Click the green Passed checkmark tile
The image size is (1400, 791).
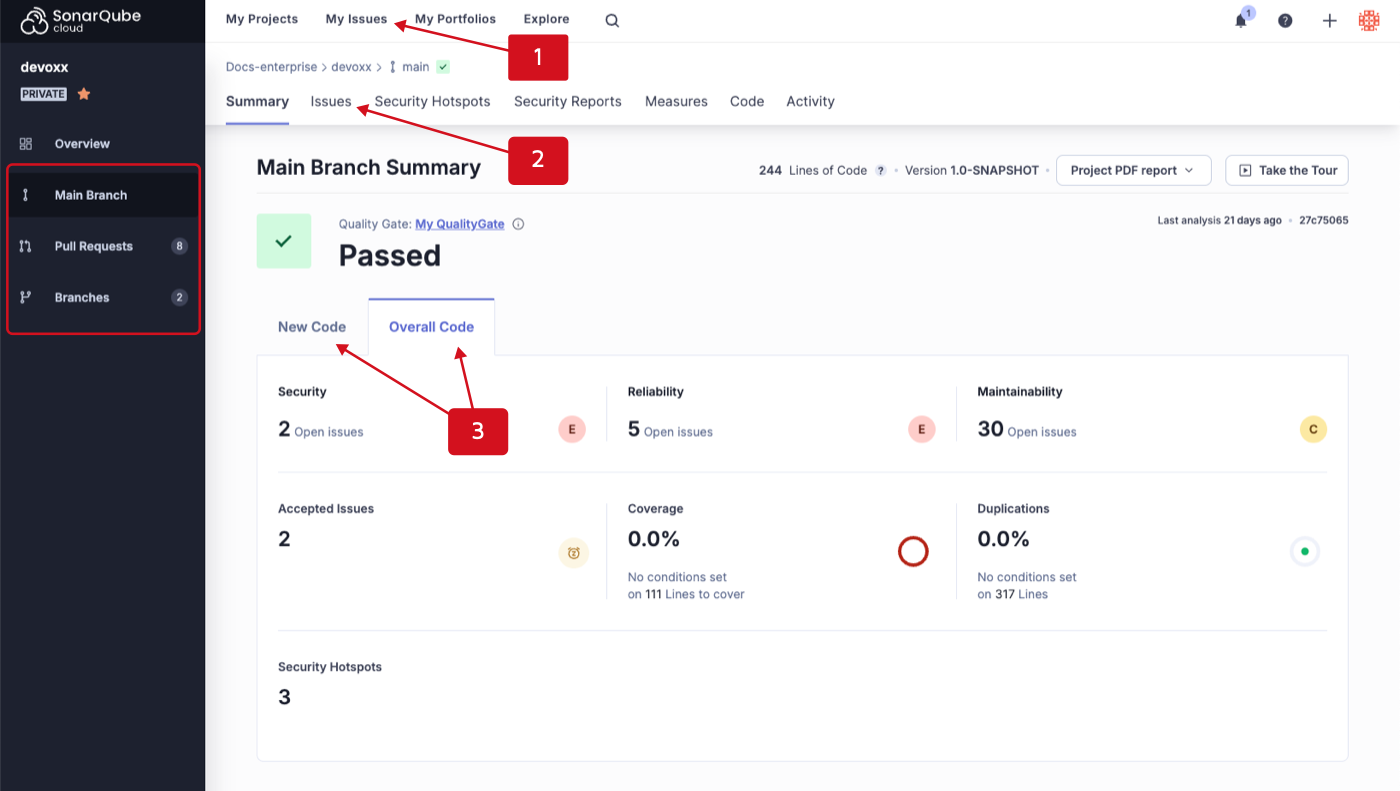tap(284, 241)
